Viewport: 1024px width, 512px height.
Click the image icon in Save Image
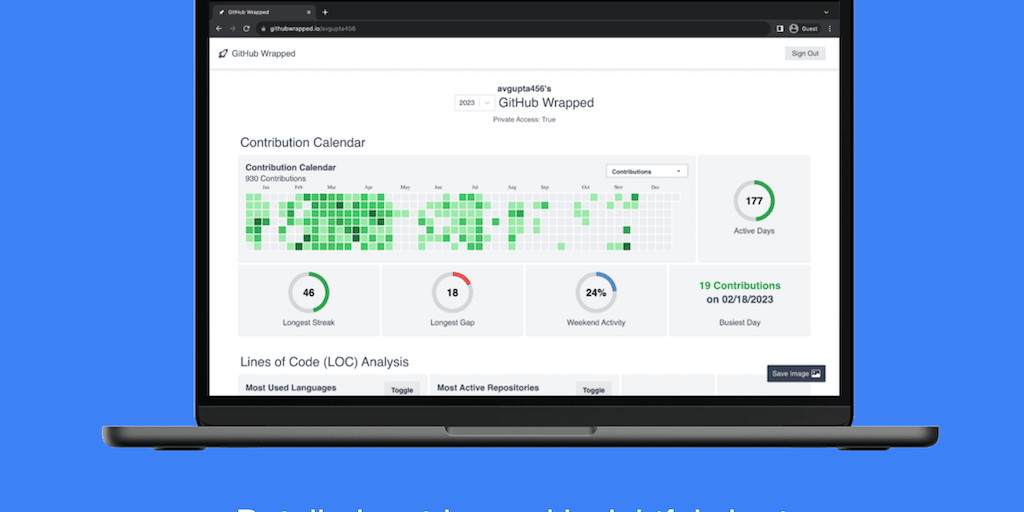coord(816,374)
